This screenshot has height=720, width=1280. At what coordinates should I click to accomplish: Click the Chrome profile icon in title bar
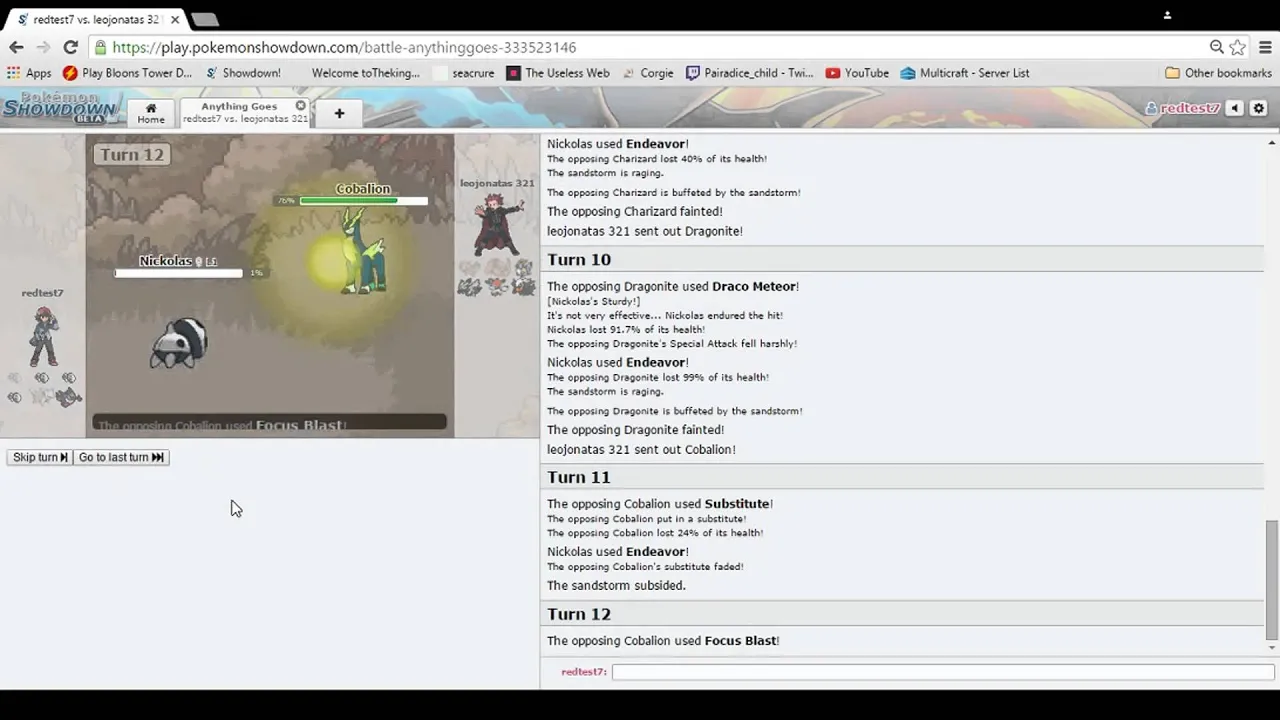coord(1167,15)
